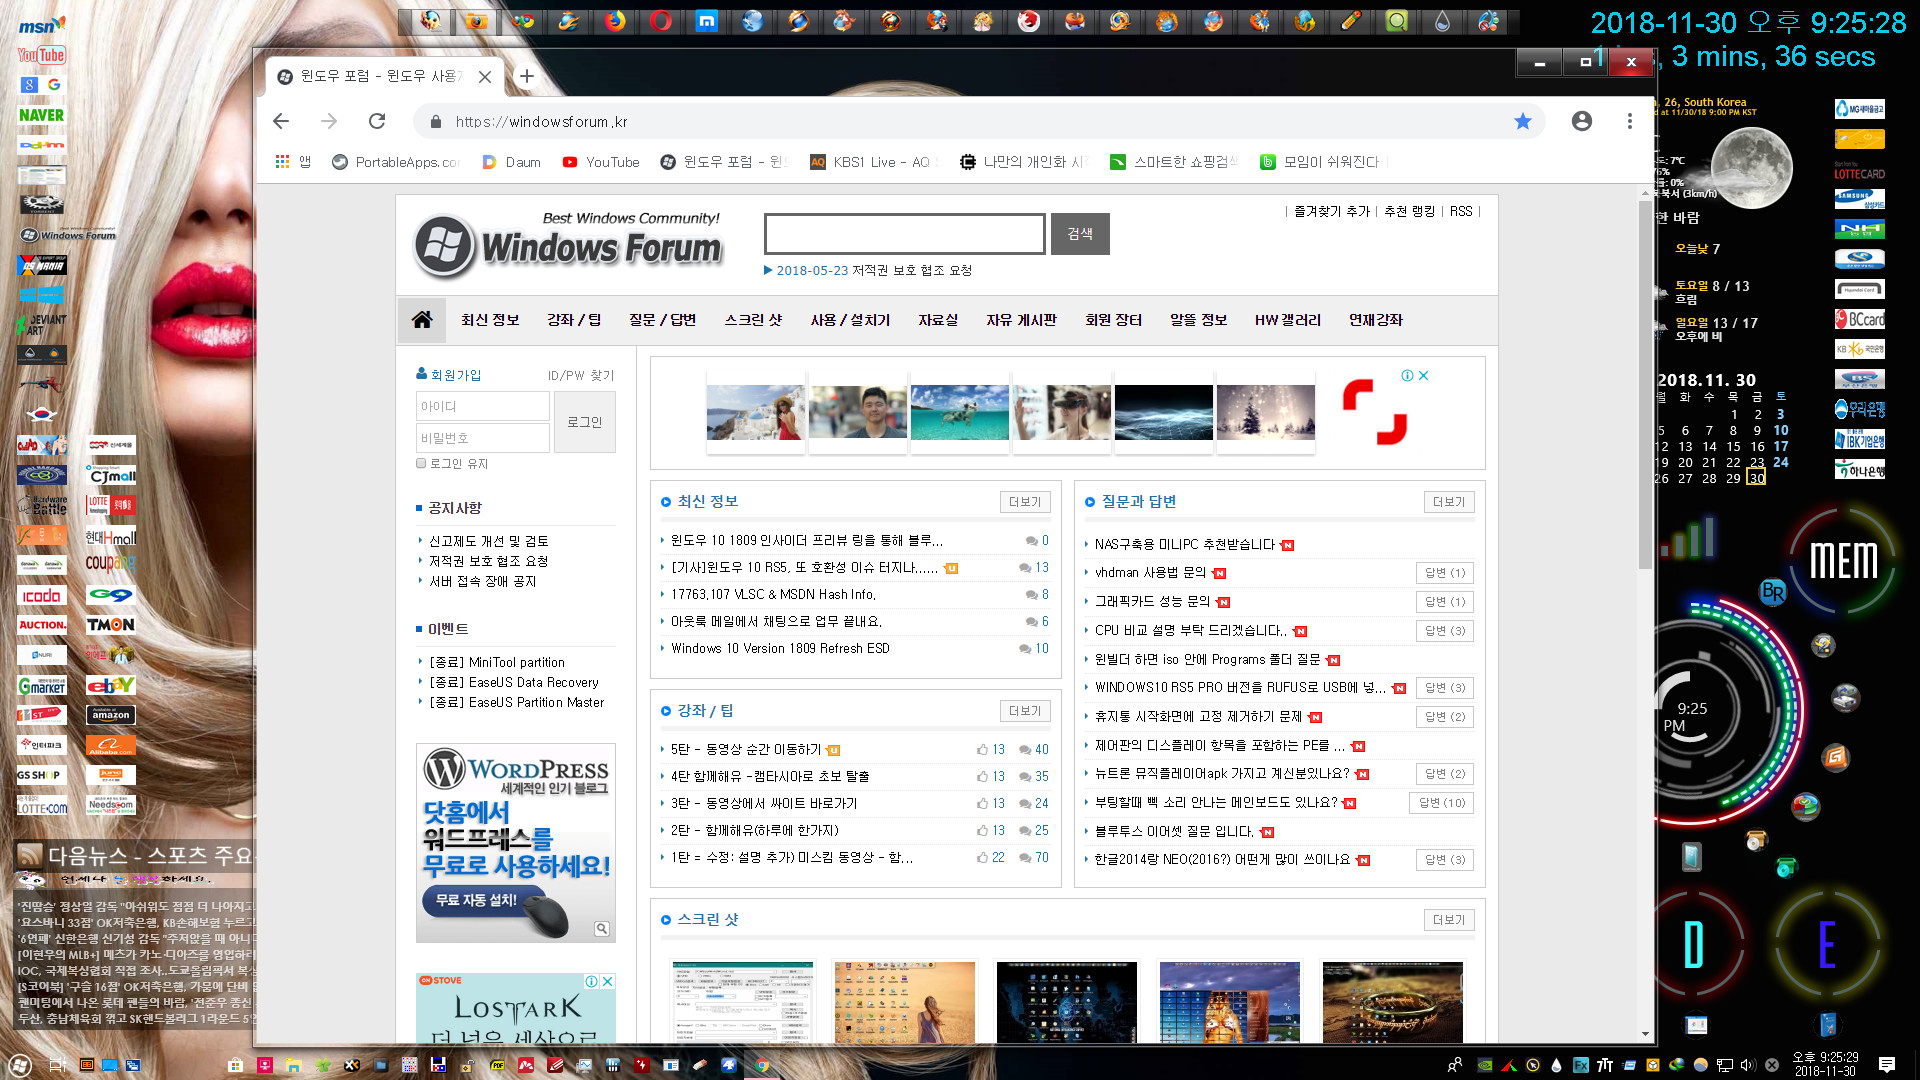Open TMON desktop shortcut icon
The width and height of the screenshot is (1920, 1080).
pyautogui.click(x=111, y=625)
